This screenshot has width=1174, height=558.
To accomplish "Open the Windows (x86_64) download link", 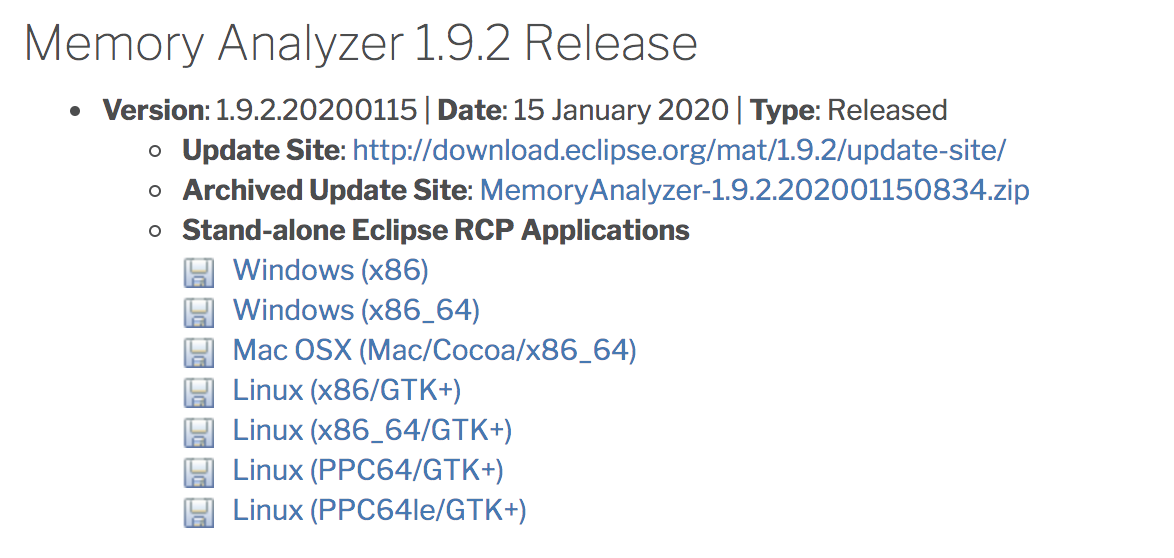I will [x=356, y=311].
